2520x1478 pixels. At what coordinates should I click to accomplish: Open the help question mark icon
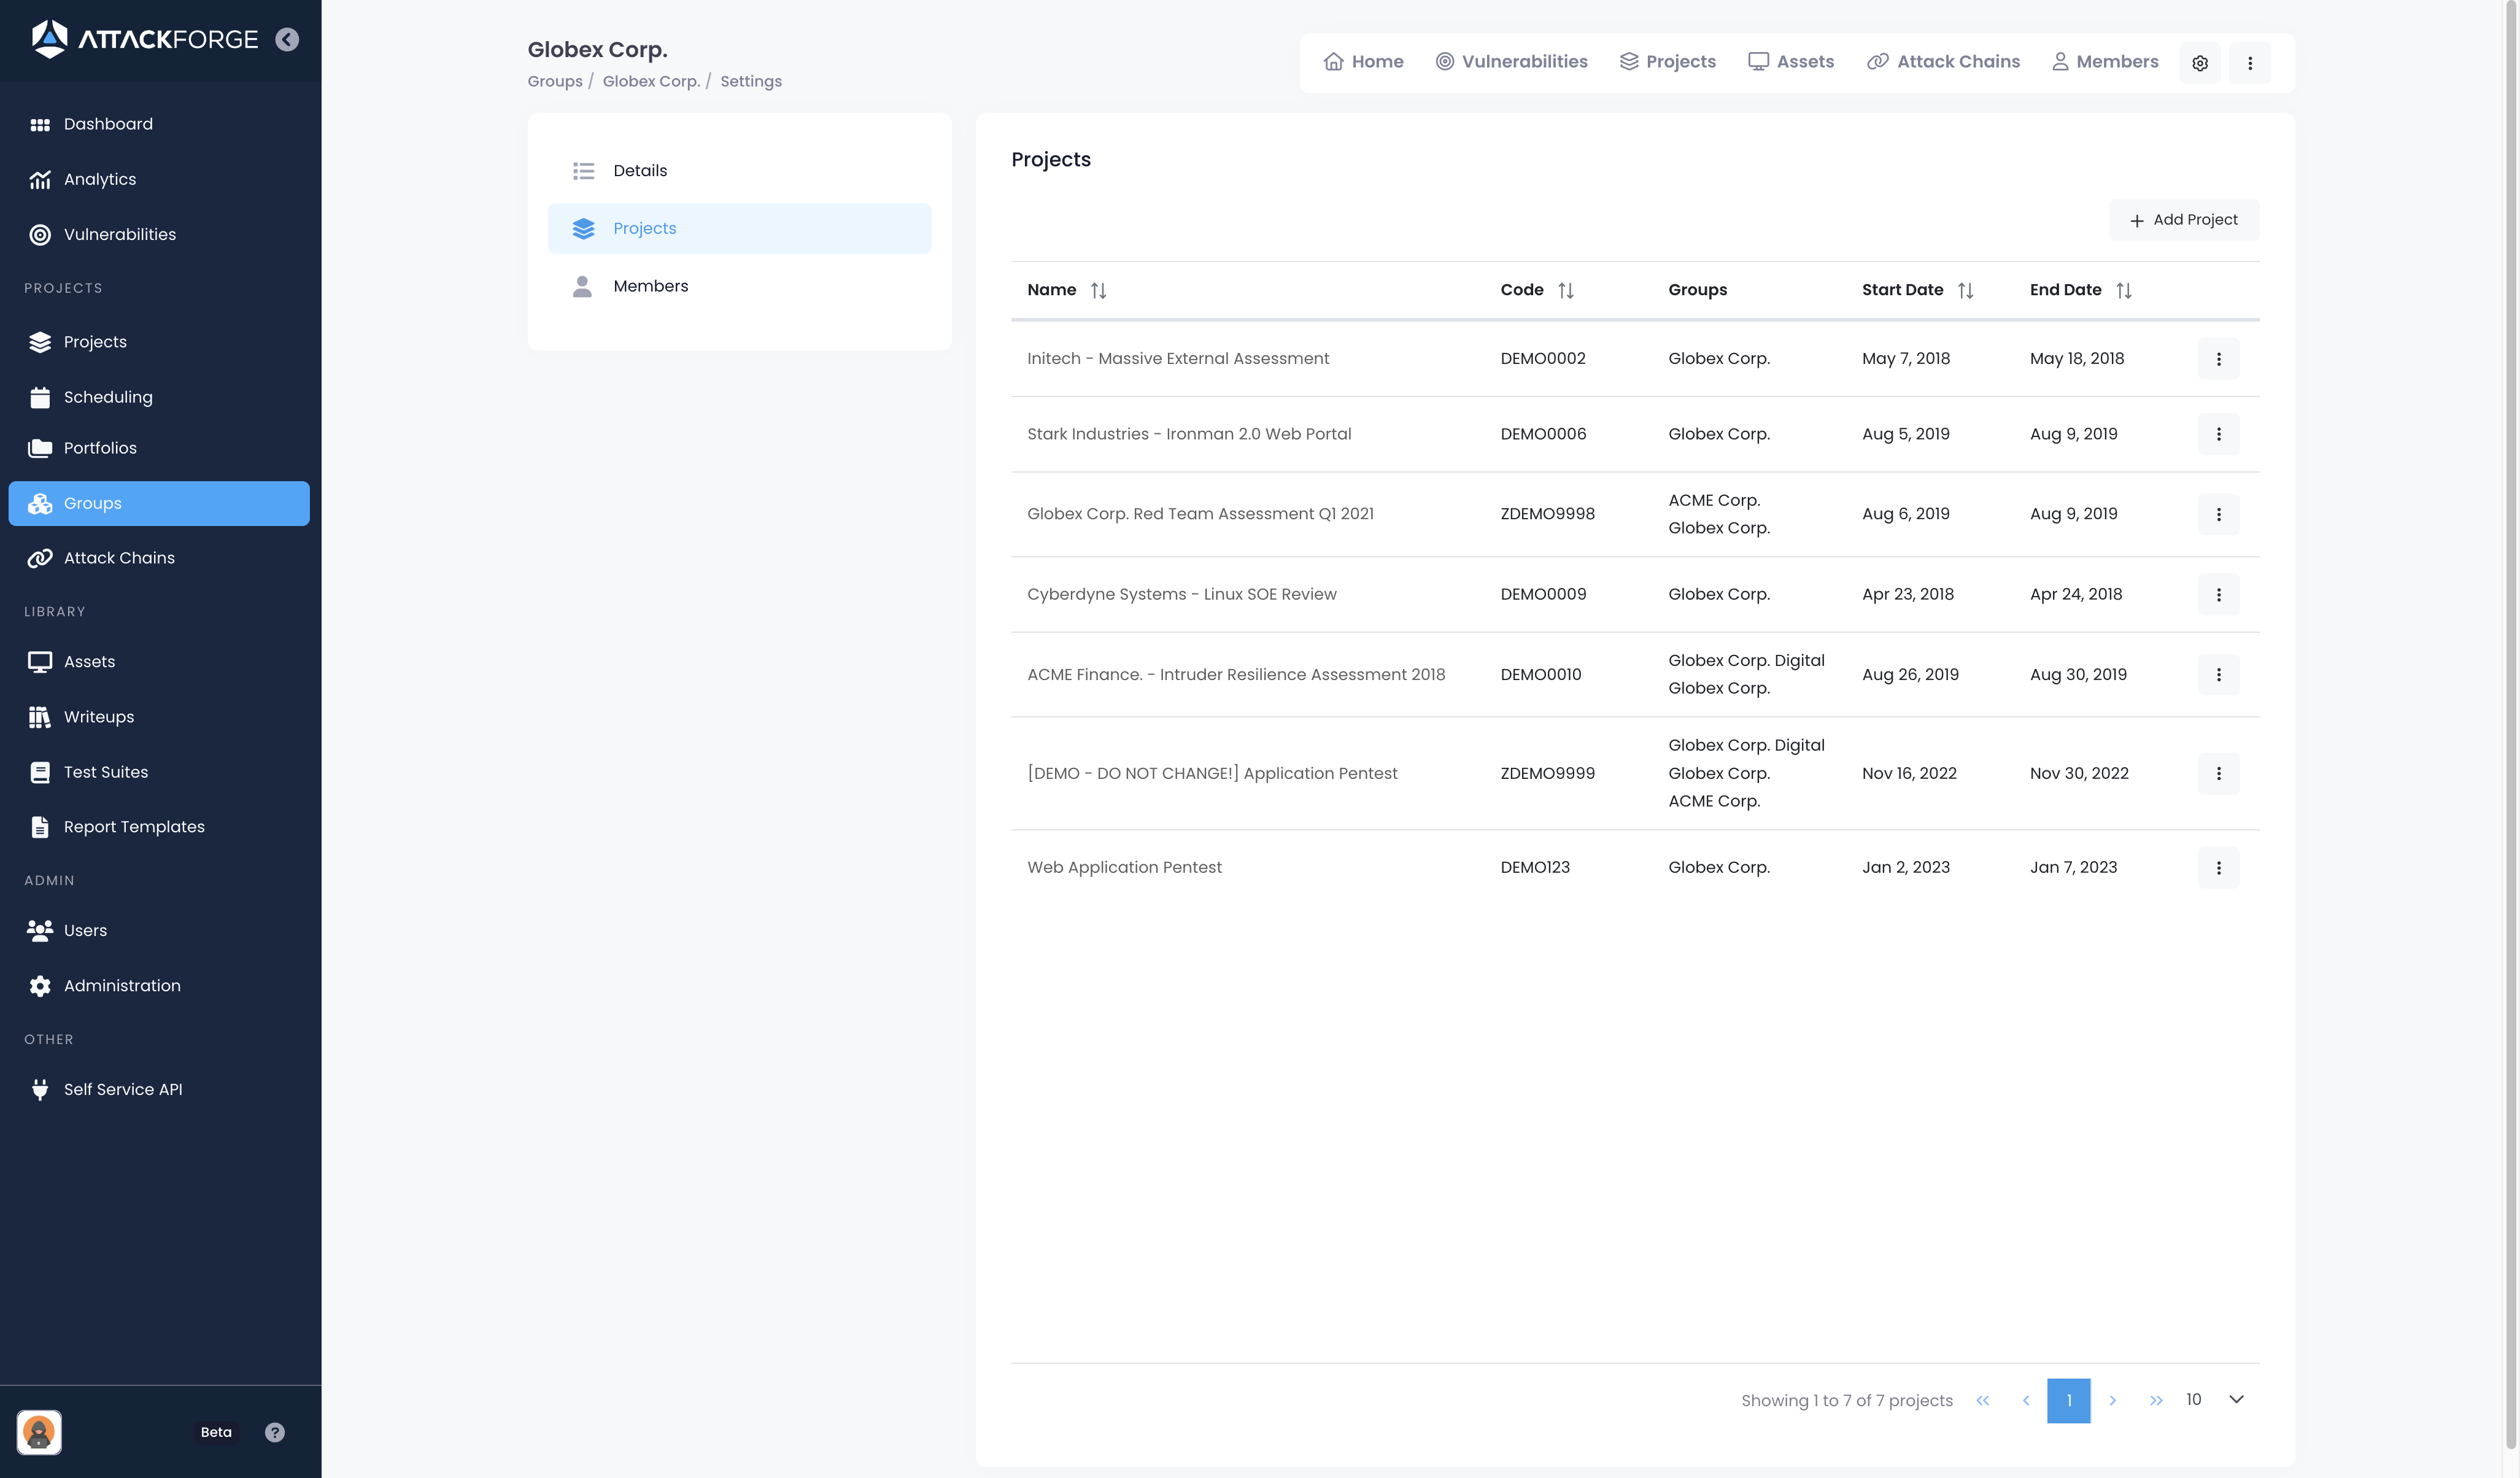[275, 1432]
